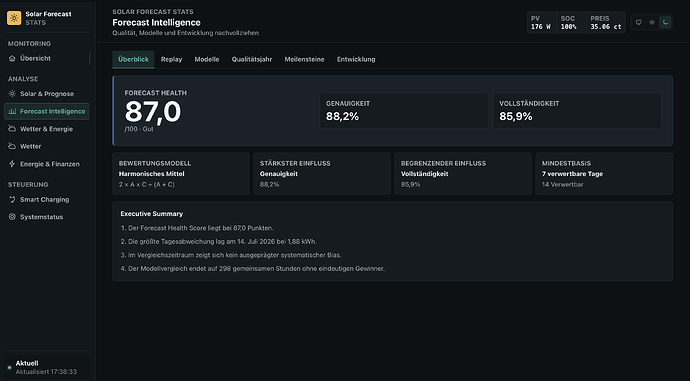Switch to system theme with the monitor icon
Image resolution: width=690 pixels, height=381 pixels.
pyautogui.click(x=639, y=22)
